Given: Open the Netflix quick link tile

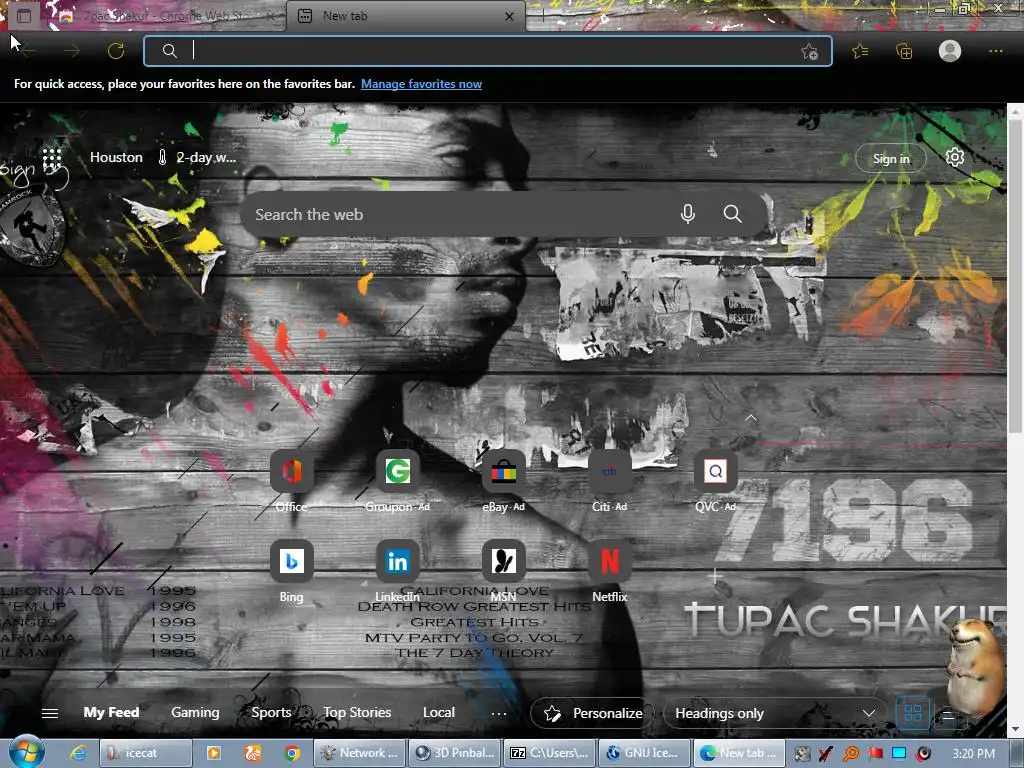Looking at the screenshot, I should [609, 561].
